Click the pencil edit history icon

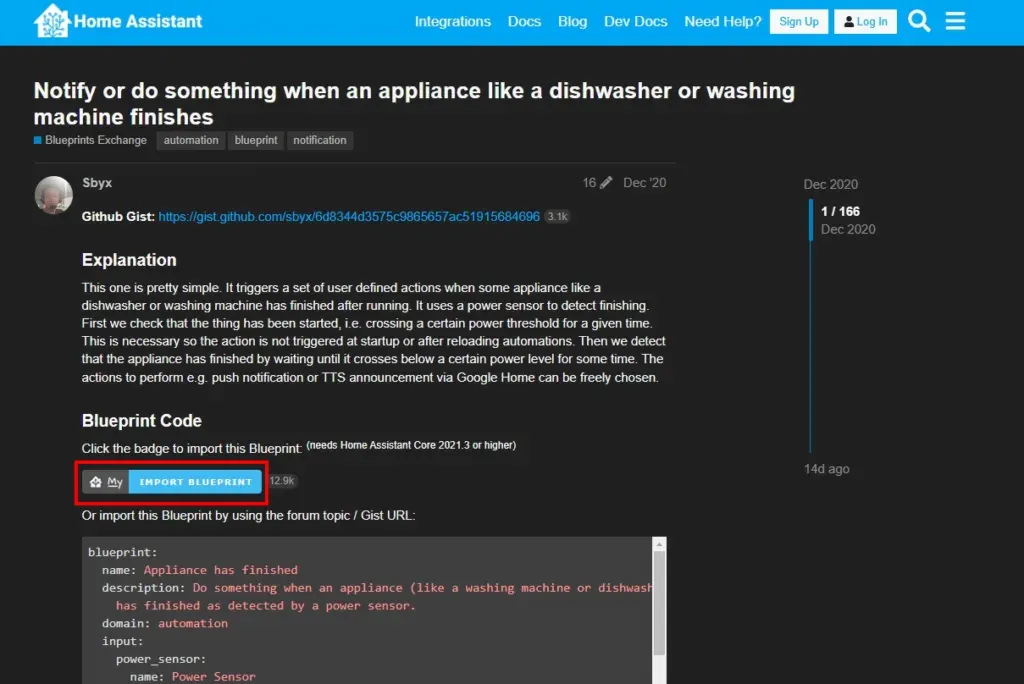coord(606,183)
